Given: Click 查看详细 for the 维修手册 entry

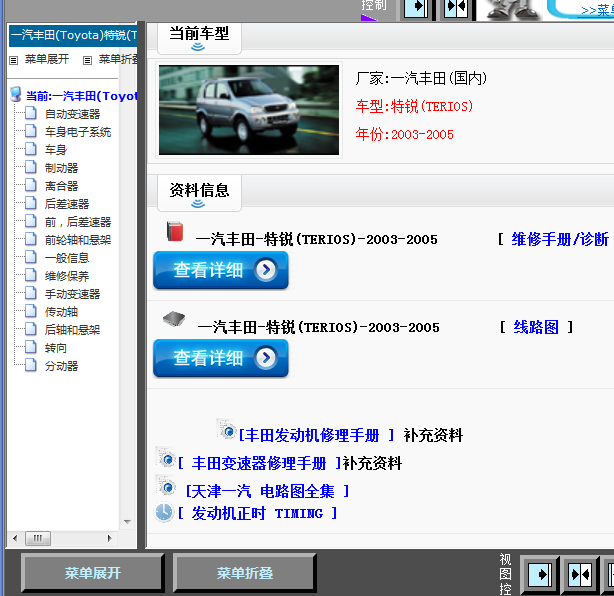Looking at the screenshot, I should pos(221,270).
